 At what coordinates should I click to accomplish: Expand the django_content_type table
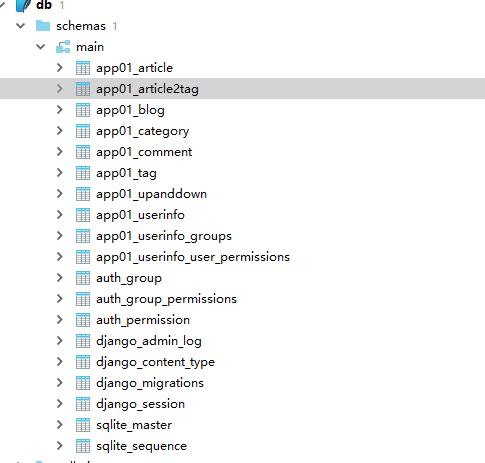tap(60, 362)
